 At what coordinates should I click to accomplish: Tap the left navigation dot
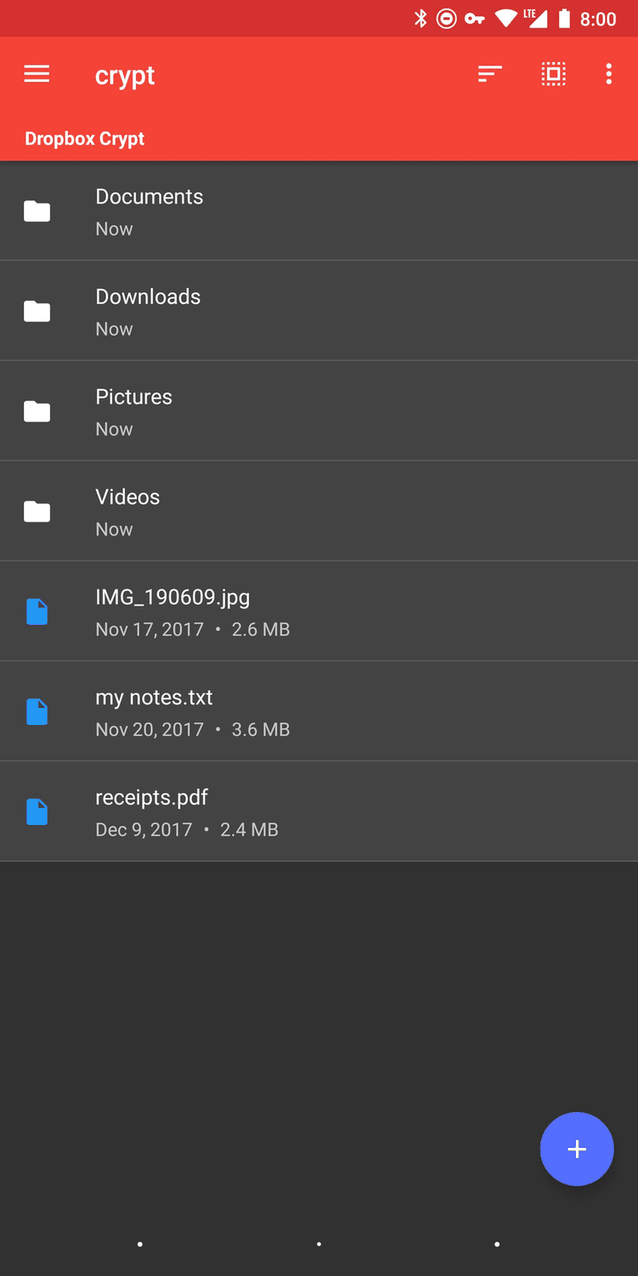click(x=140, y=1244)
